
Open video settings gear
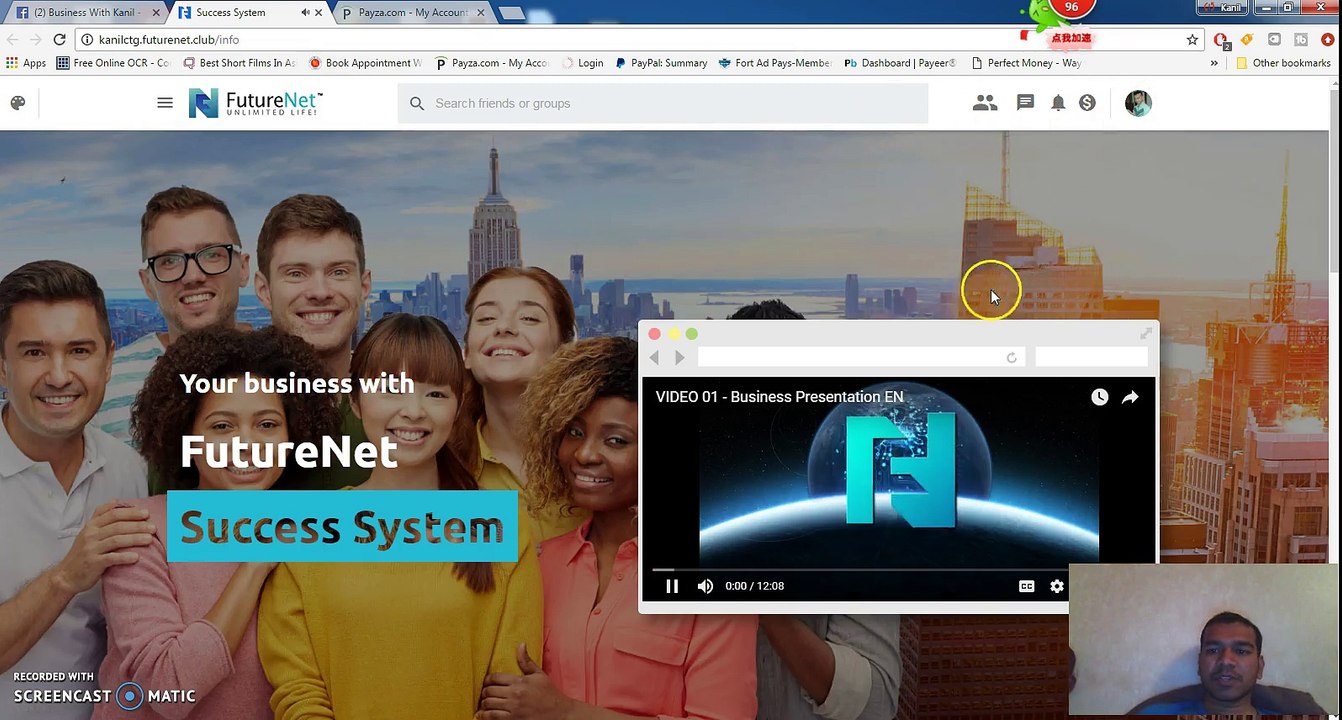[x=1057, y=586]
